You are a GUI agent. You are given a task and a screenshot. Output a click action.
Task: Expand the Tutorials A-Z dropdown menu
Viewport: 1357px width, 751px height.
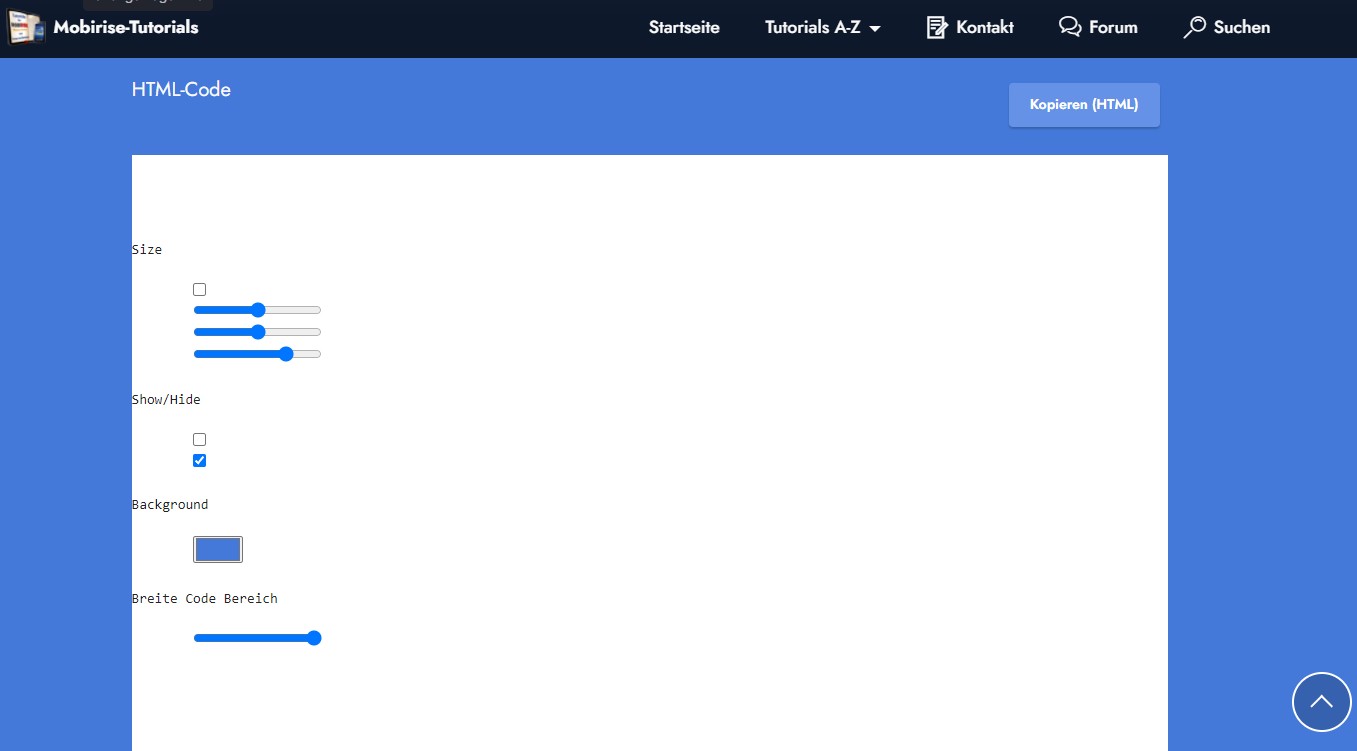point(823,28)
